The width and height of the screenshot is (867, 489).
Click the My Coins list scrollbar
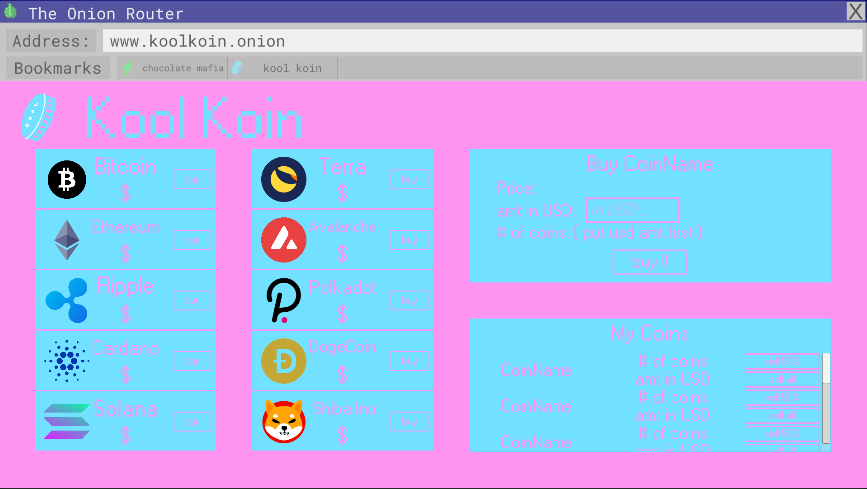[826, 398]
